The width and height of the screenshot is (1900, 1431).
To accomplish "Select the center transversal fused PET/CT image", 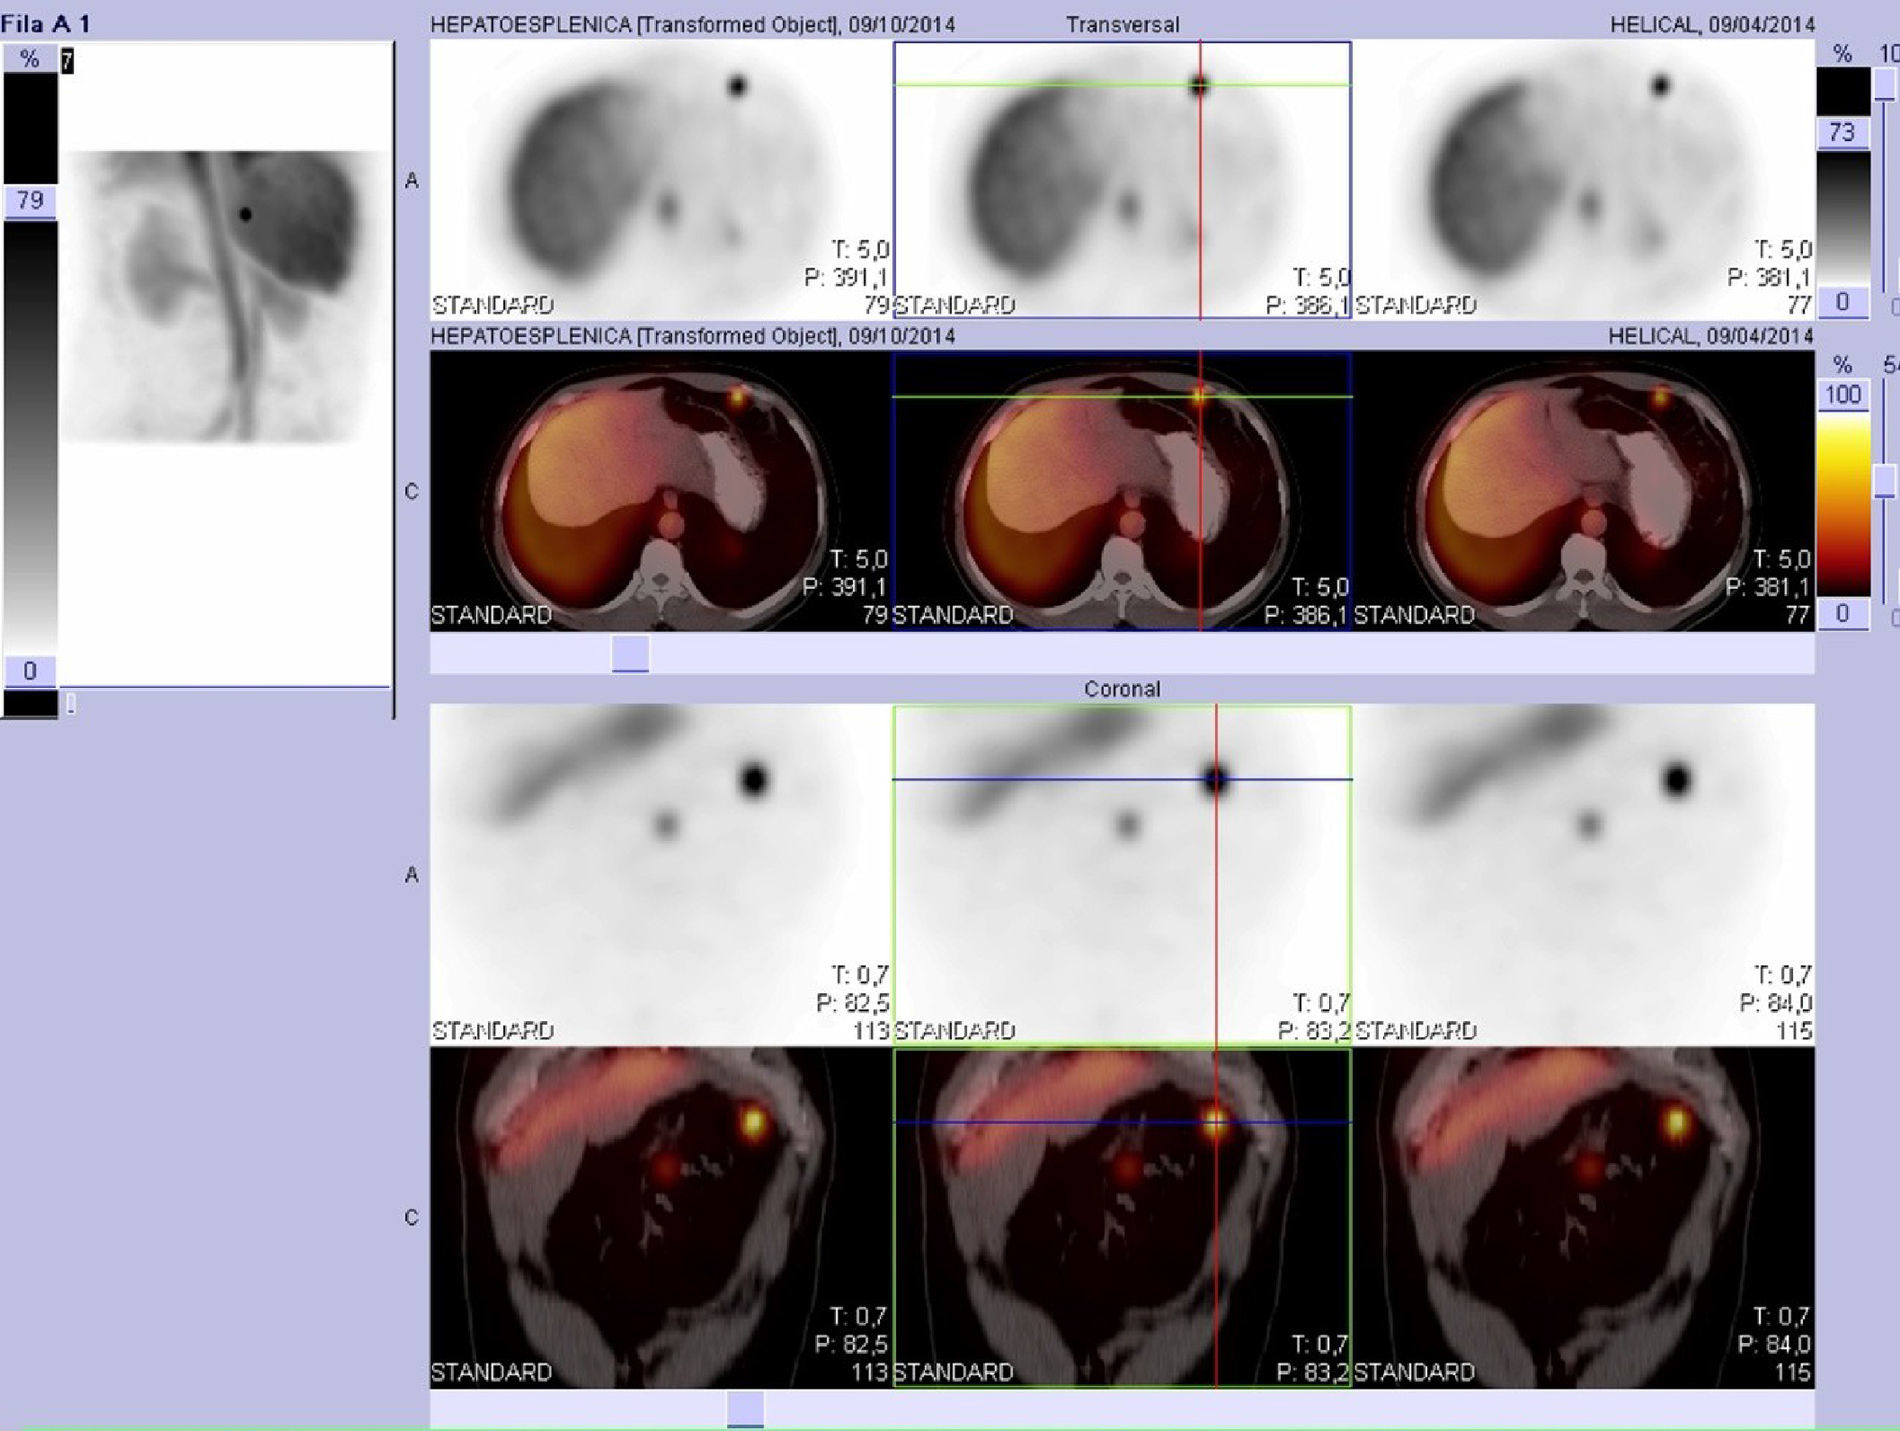I will coord(1121,492).
